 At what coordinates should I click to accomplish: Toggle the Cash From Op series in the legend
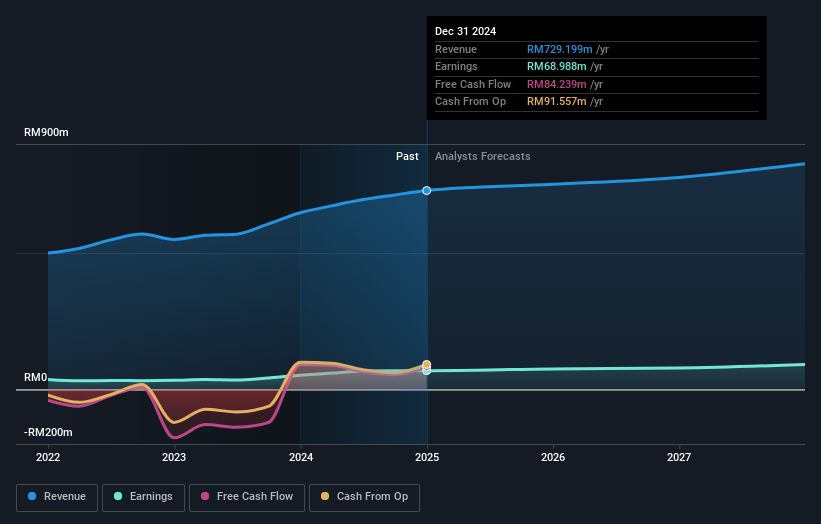point(366,496)
